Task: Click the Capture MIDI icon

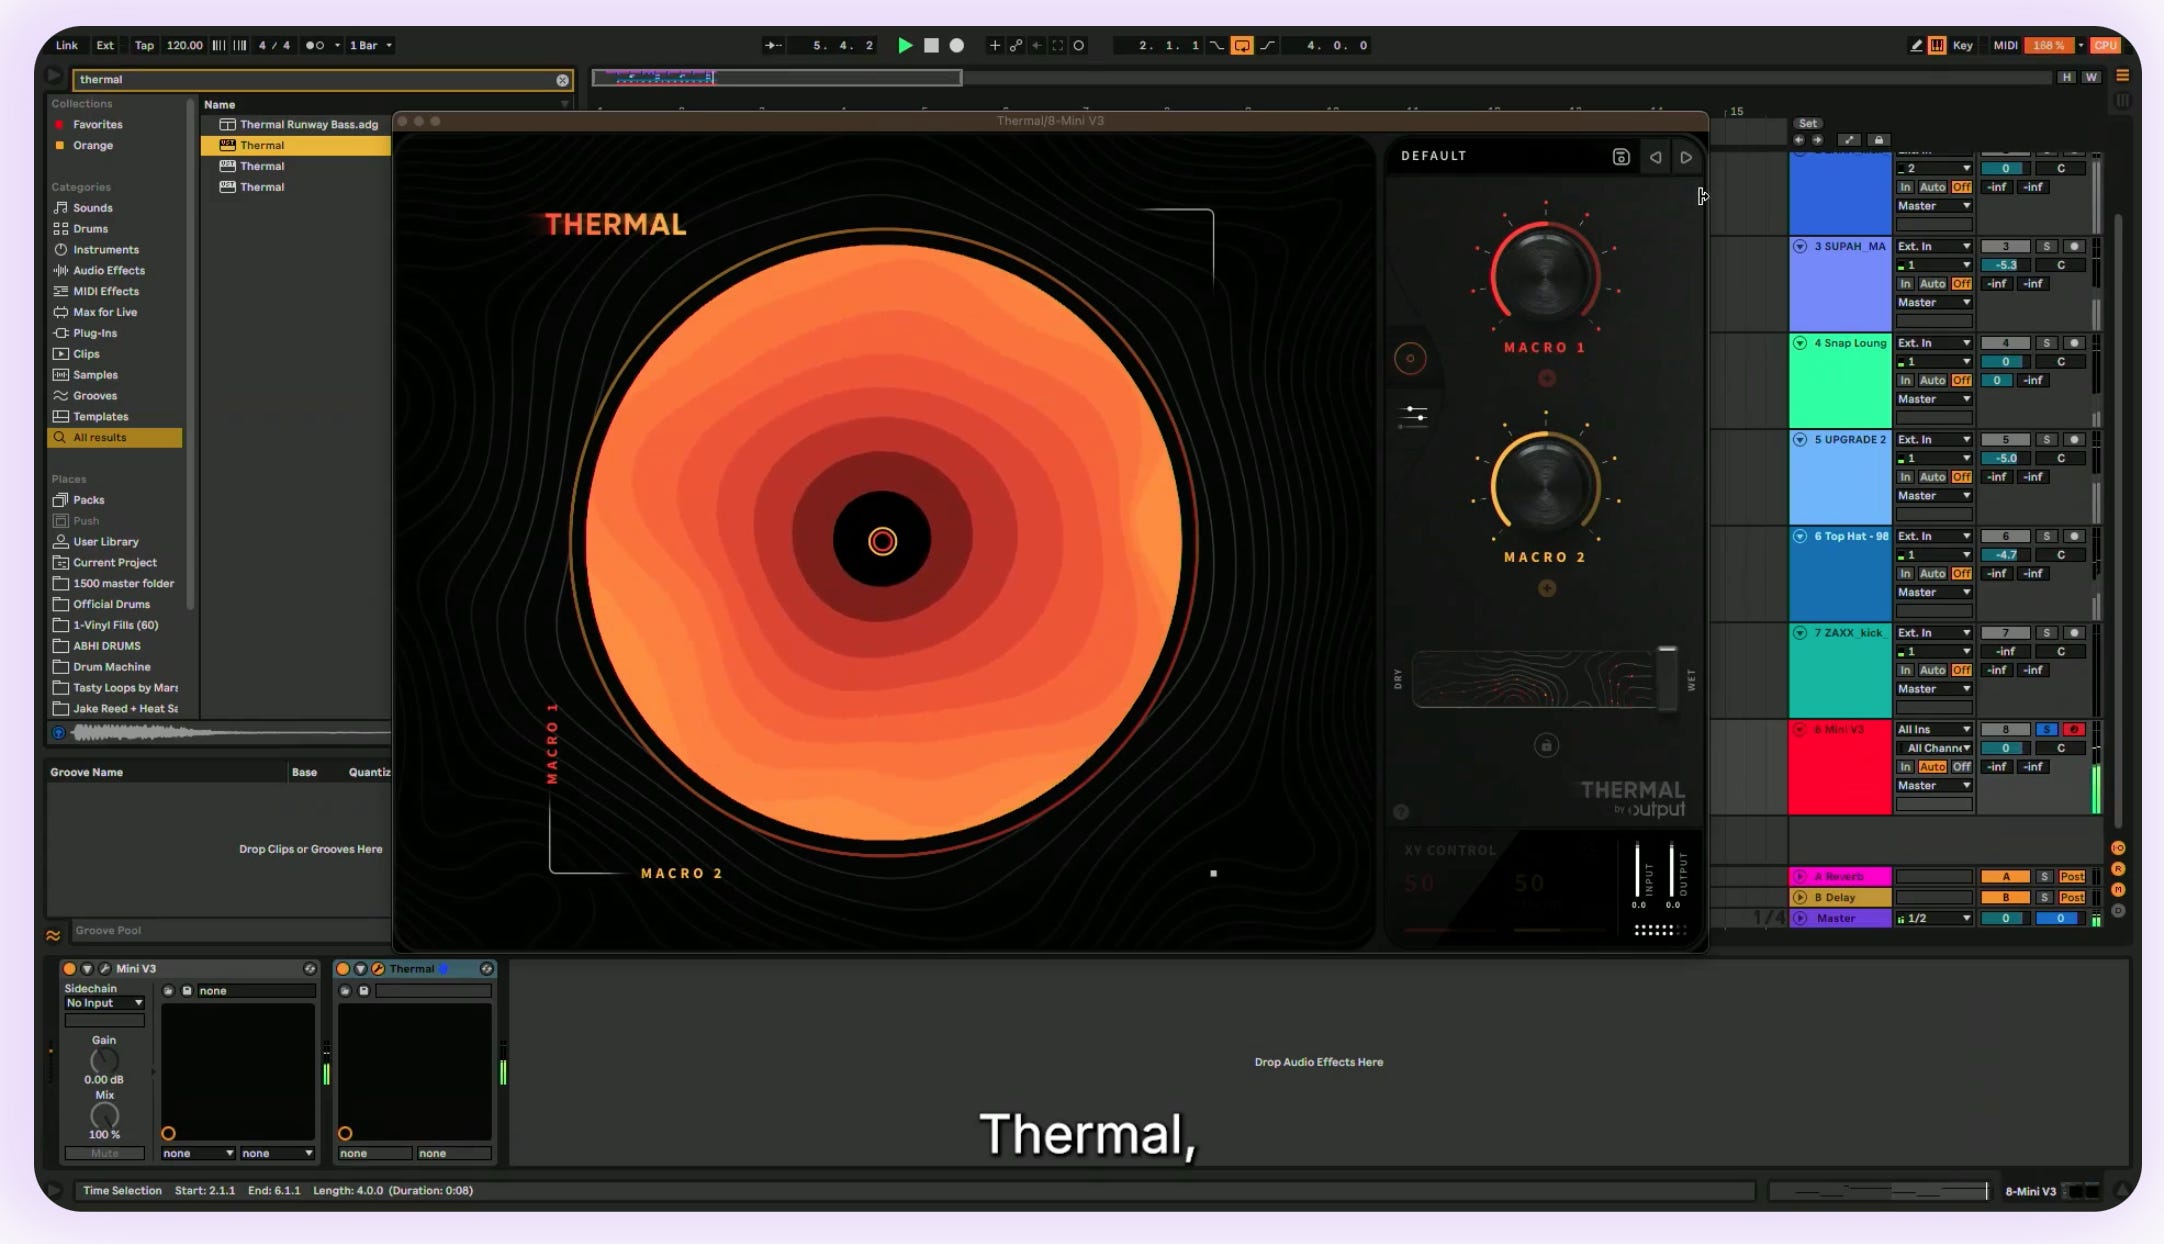Action: [x=1058, y=45]
